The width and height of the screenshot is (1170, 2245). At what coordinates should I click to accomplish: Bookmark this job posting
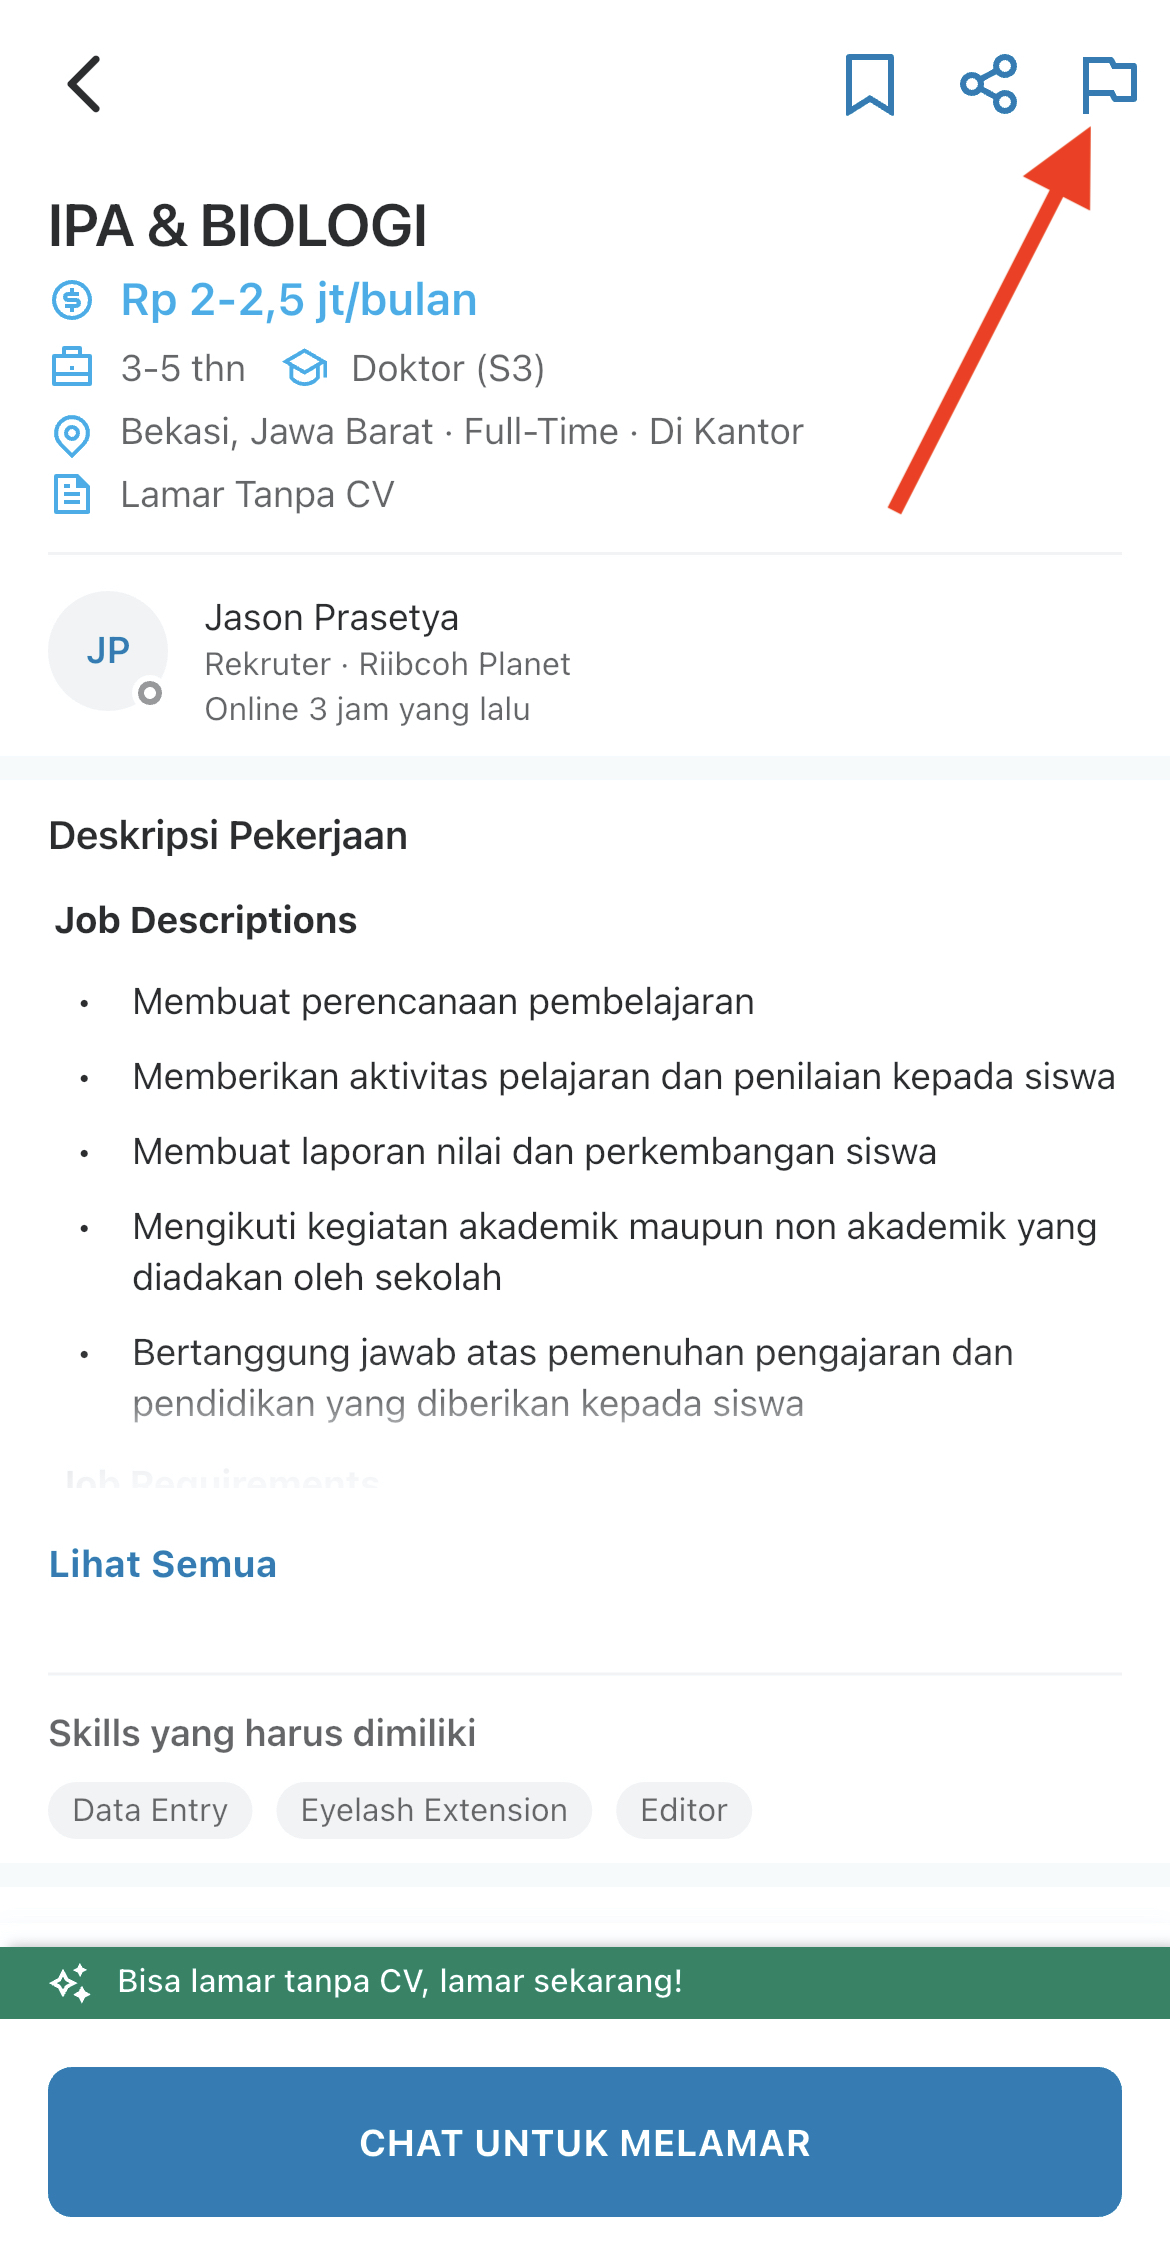(x=869, y=85)
